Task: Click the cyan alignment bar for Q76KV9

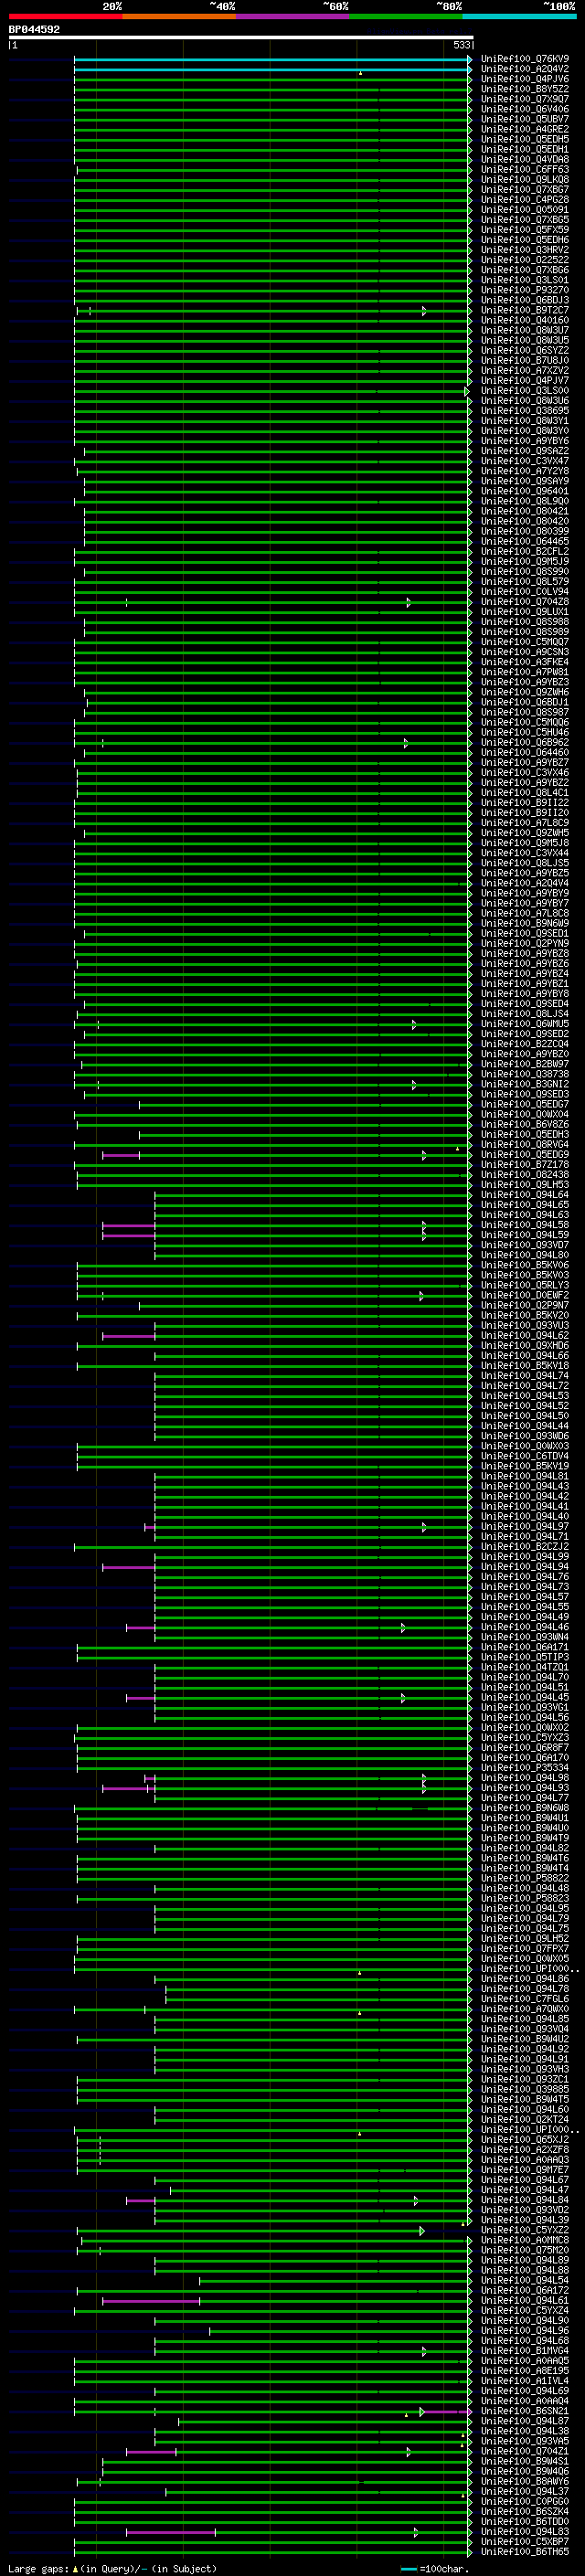Action: (x=272, y=60)
